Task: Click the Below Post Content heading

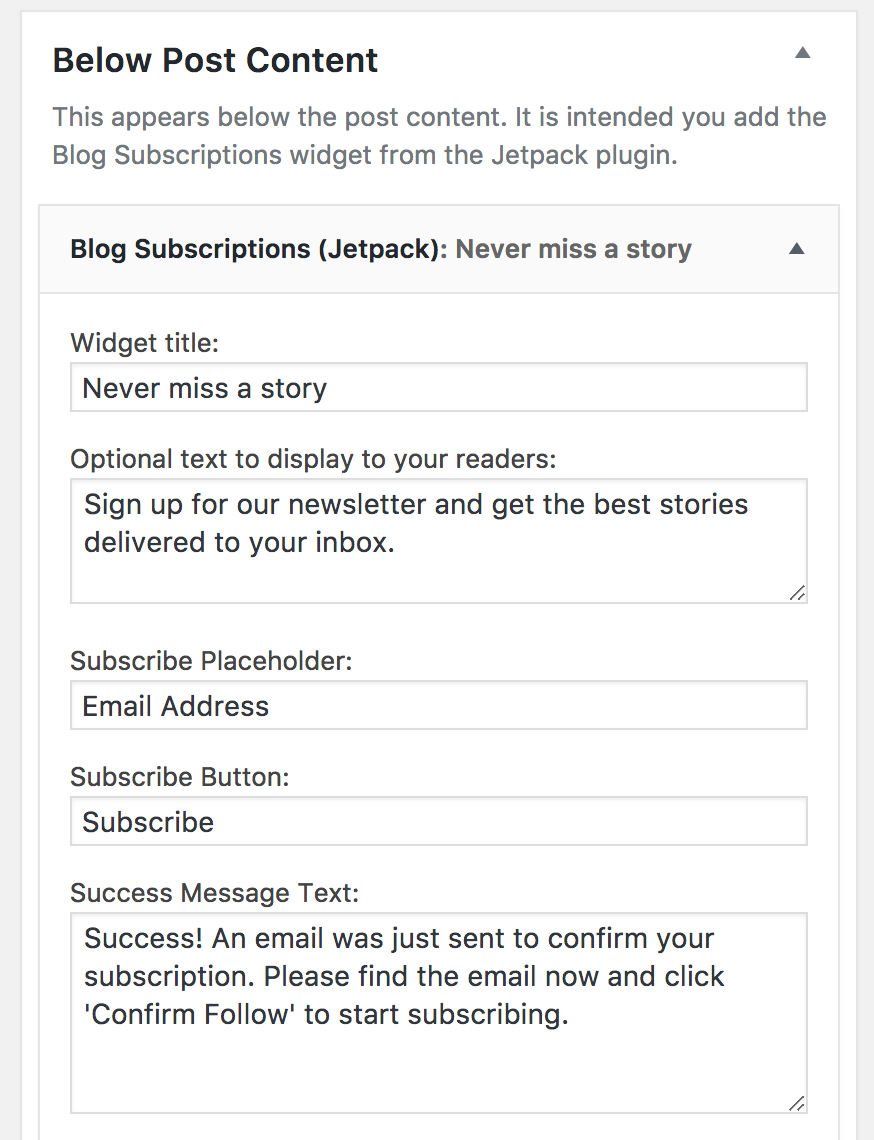Action: click(x=215, y=60)
